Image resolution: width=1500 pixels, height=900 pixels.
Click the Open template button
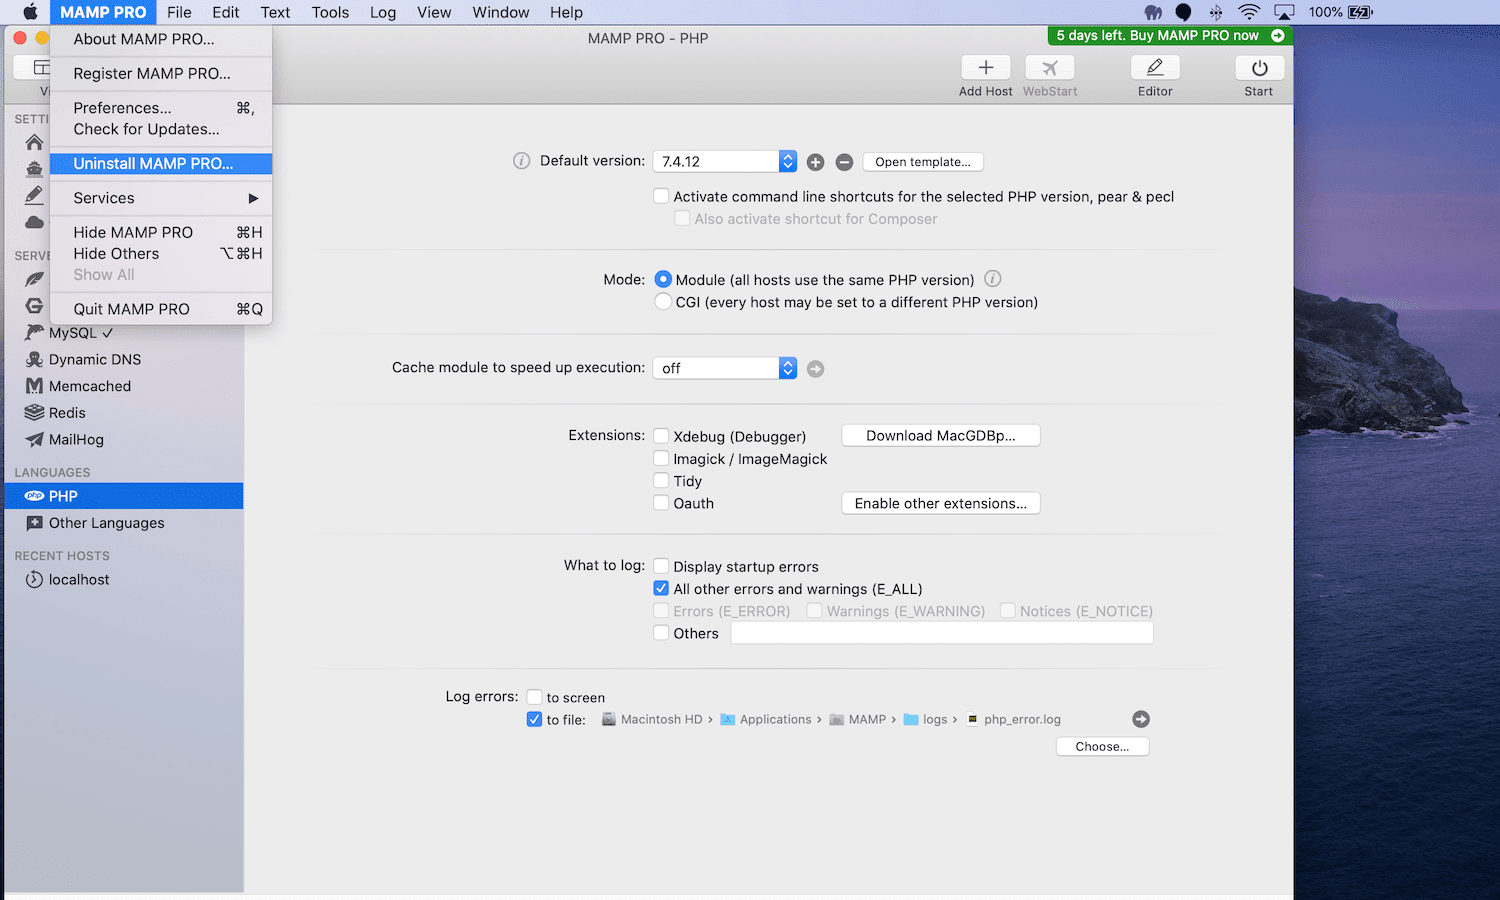[x=922, y=162]
